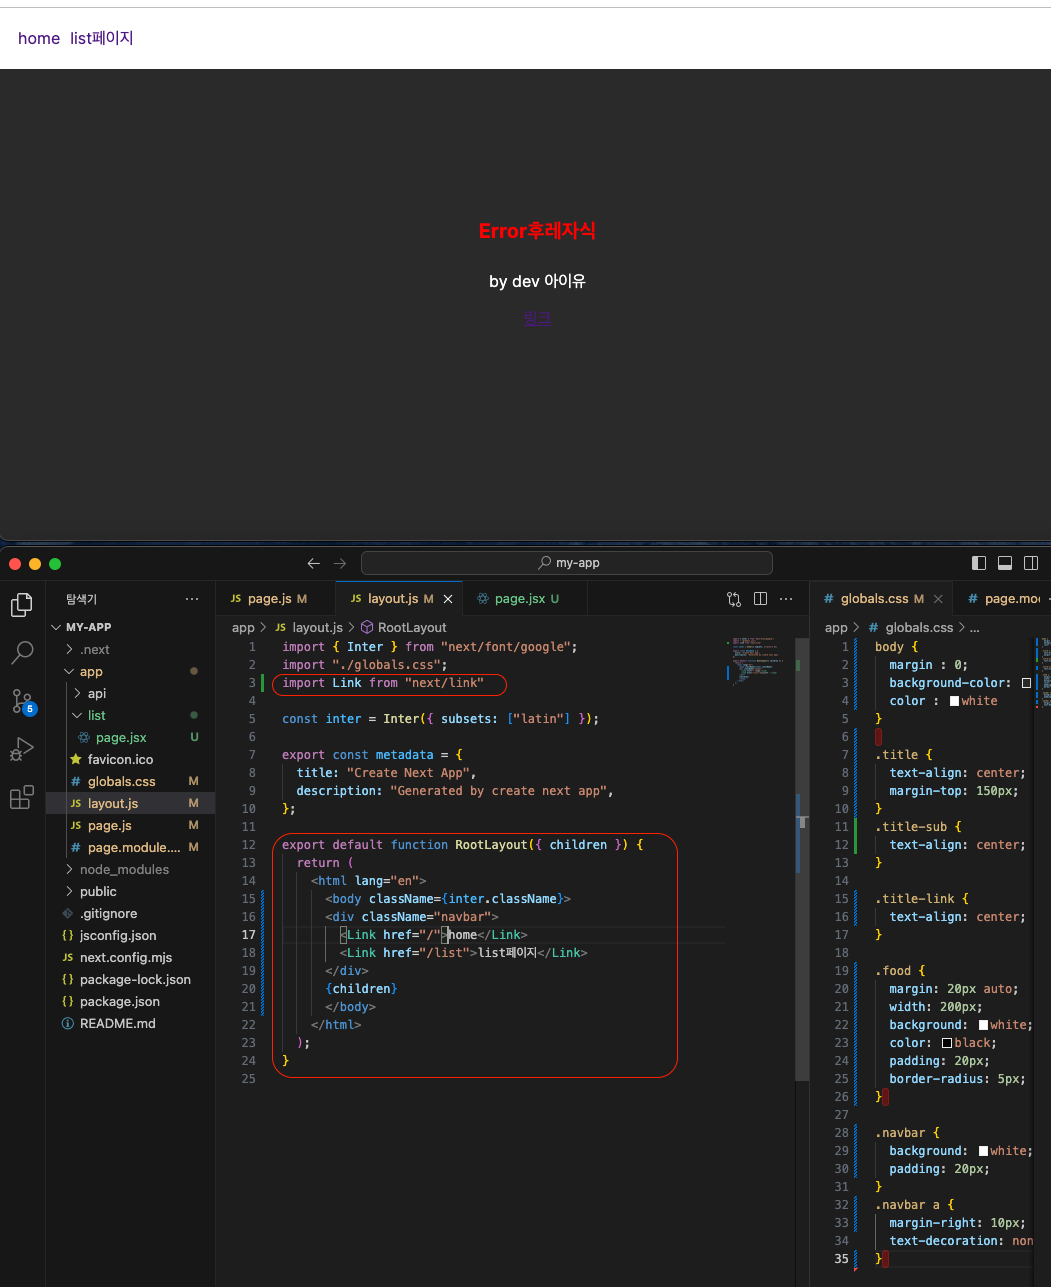The width and height of the screenshot is (1051, 1287).
Task: Open .gitignore in the explorer
Action: 130,913
